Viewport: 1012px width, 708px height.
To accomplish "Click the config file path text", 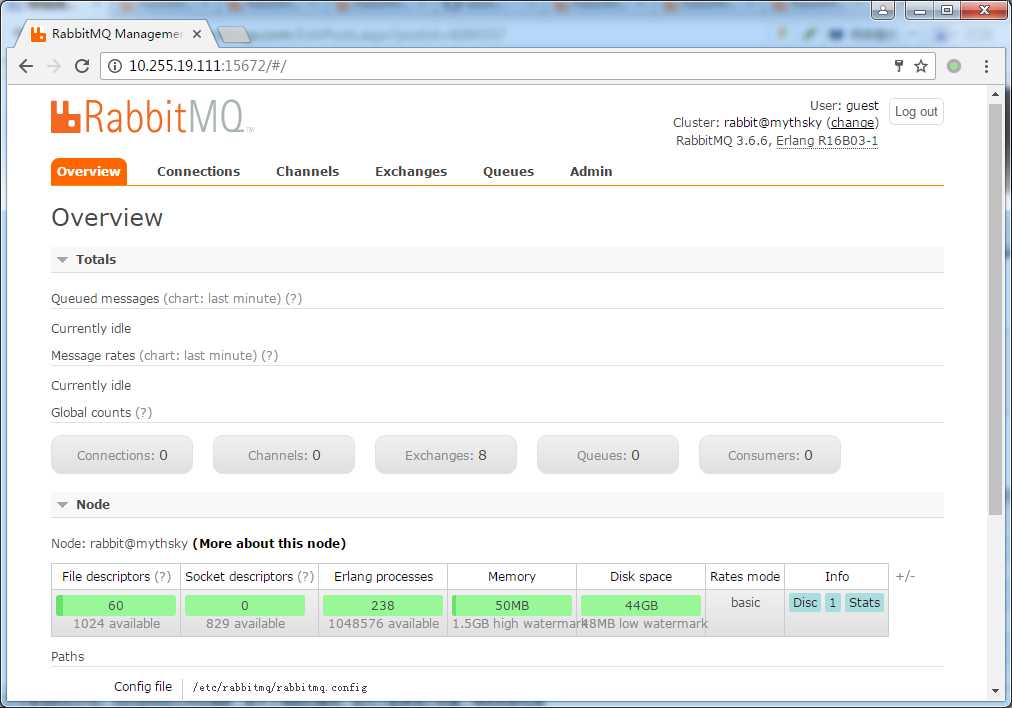I will click(x=280, y=687).
